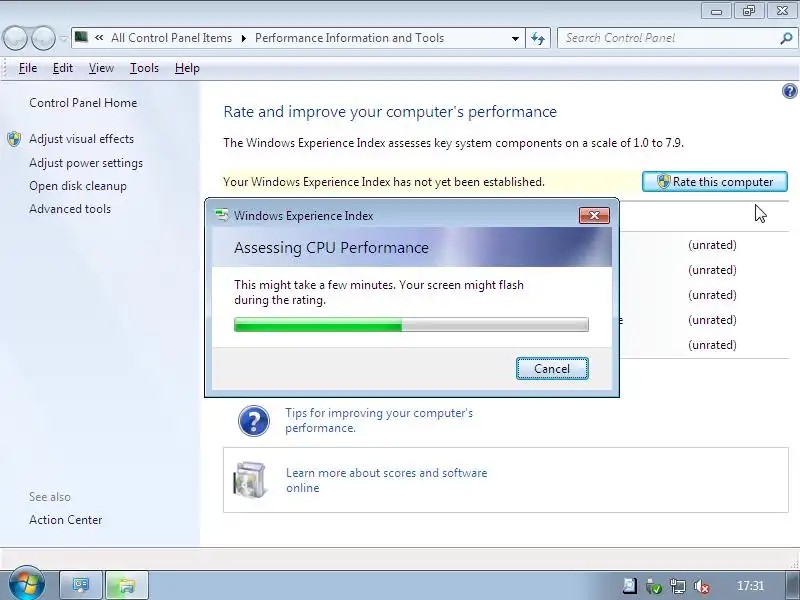Open the Windows Start orb
The height and width of the screenshot is (600, 800).
click(27, 584)
